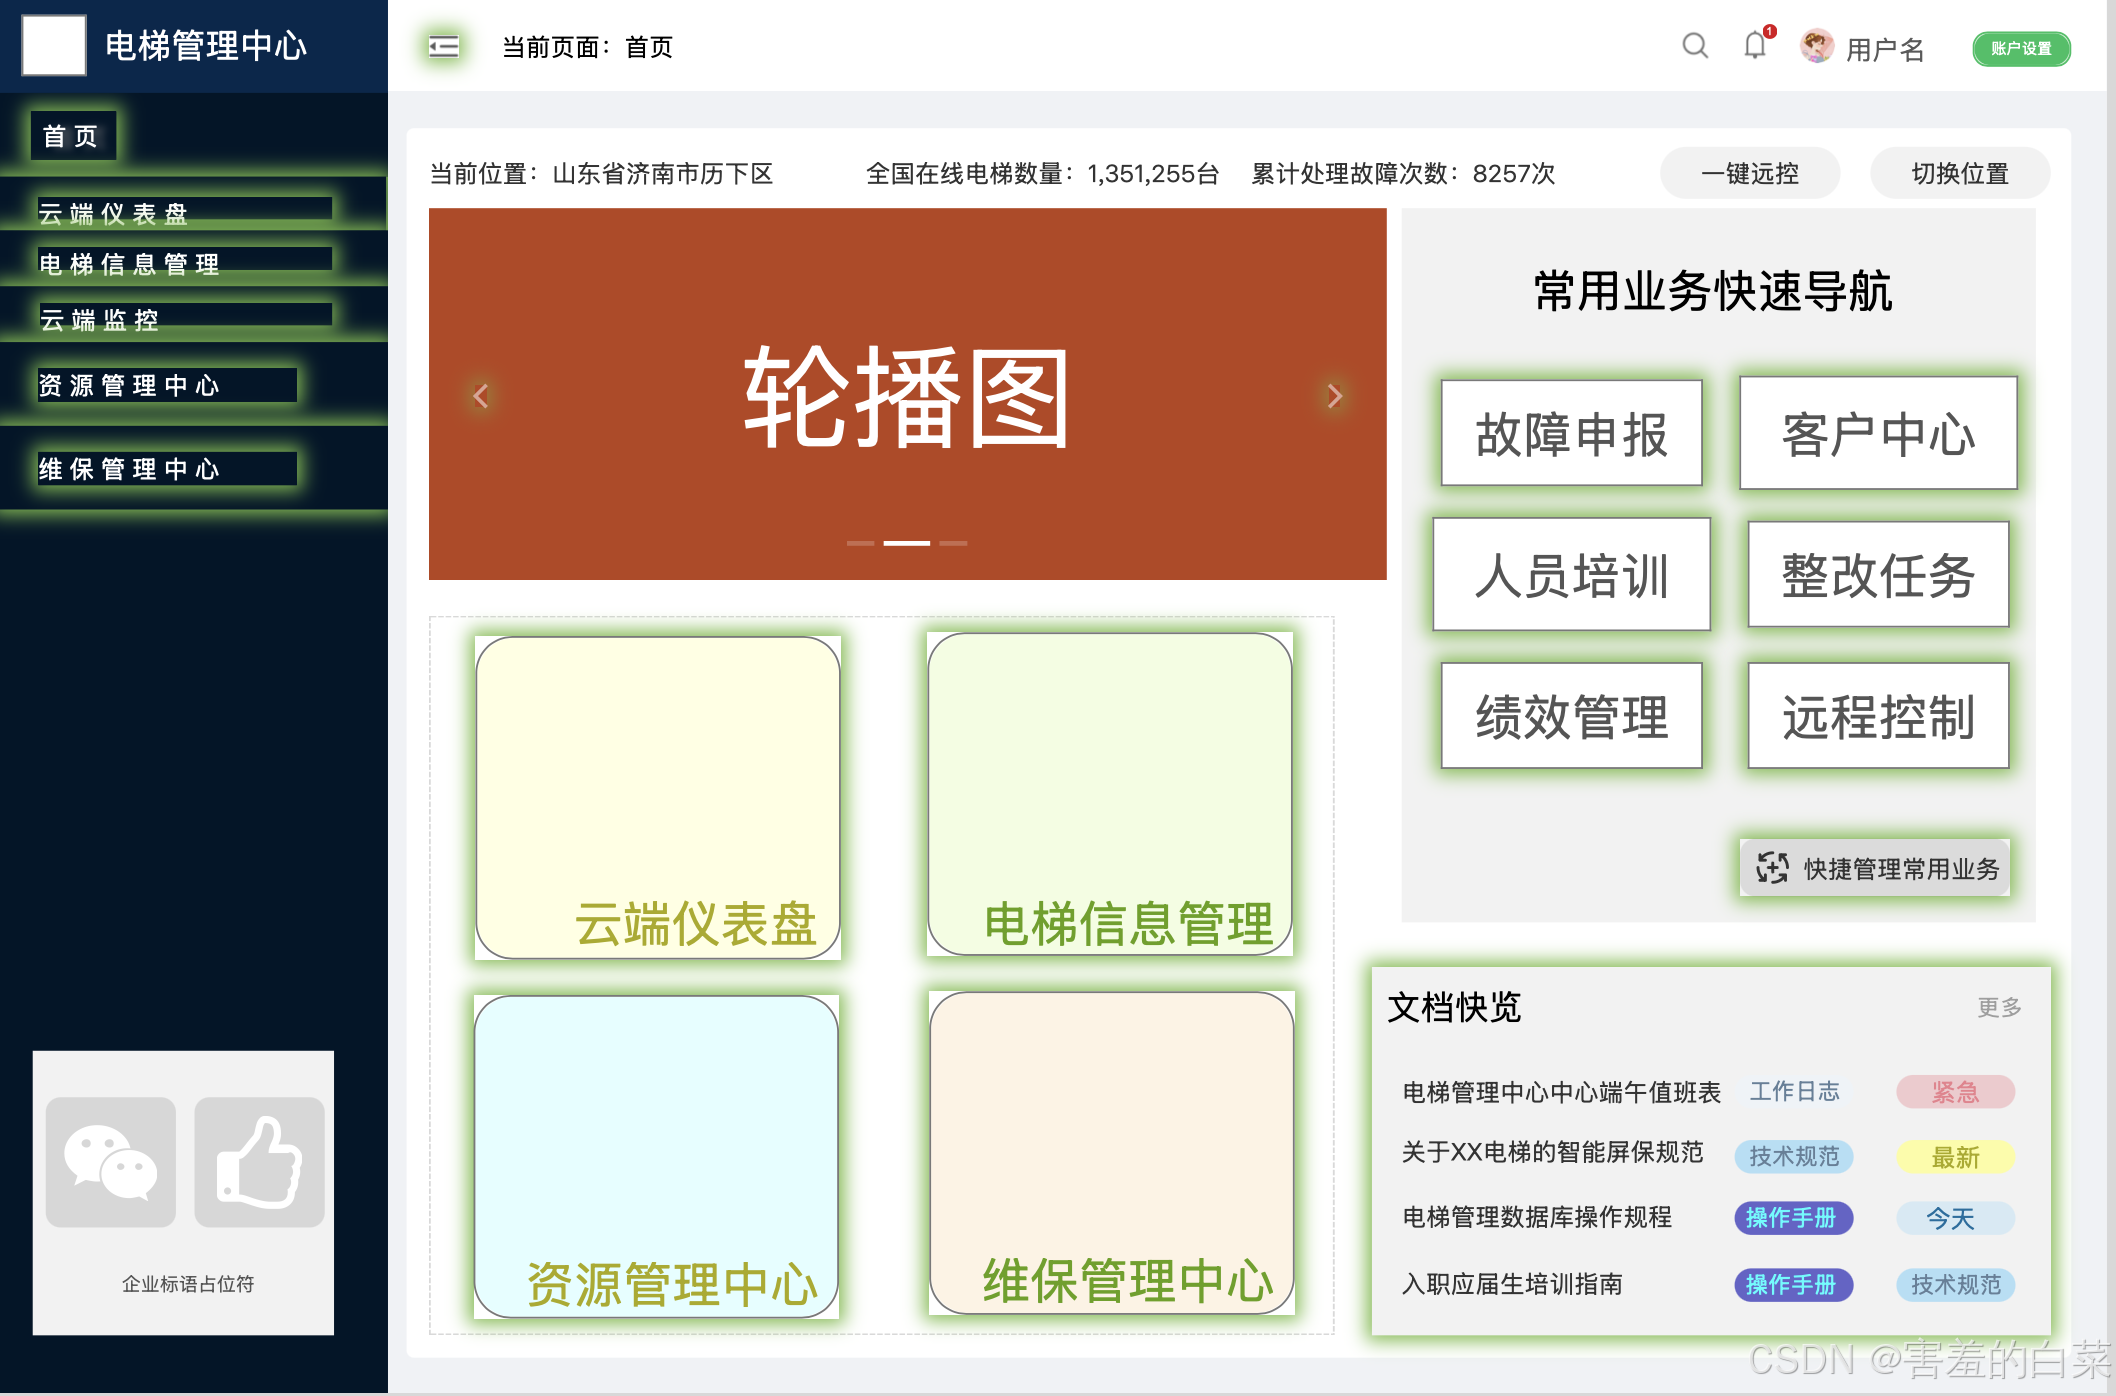Click 更多 link in 文档快览
Screen dimensions: 2116x1396
coord(1998,1007)
